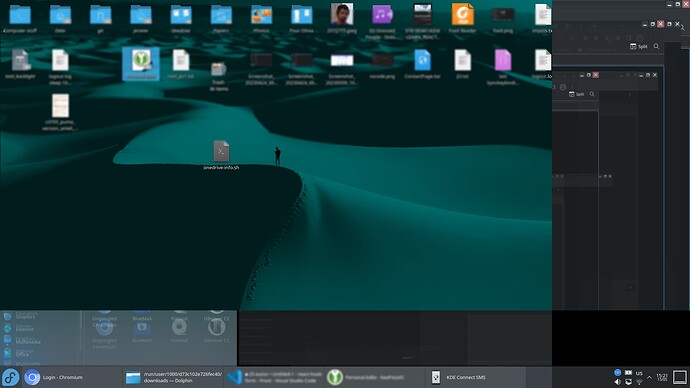The width and height of the screenshot is (690, 388).
Task: Switch to the Visual Studio Code window
Action: click(x=275, y=377)
